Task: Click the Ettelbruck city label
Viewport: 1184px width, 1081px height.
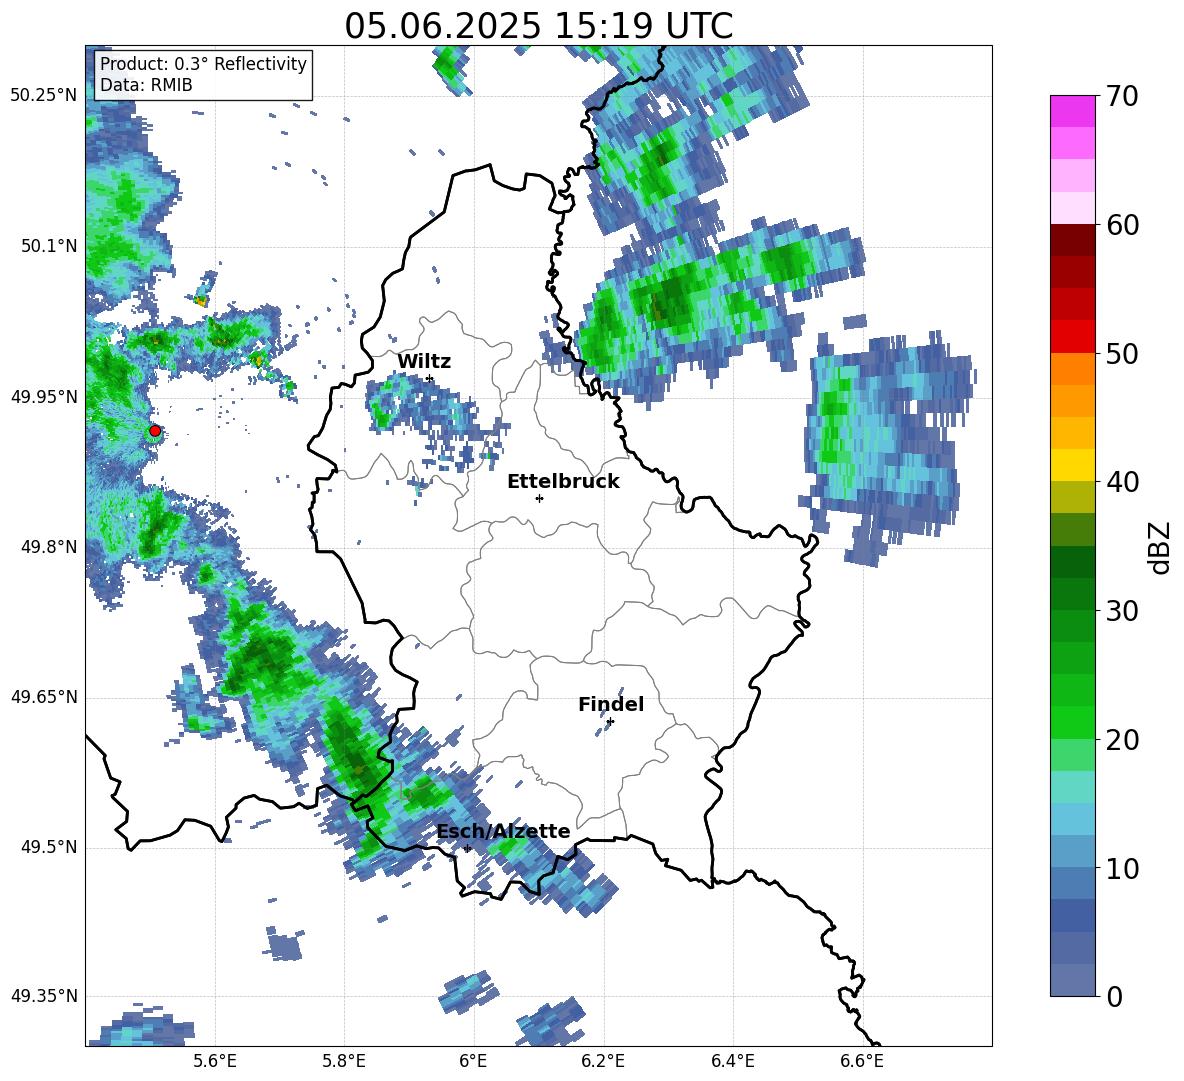Action: (x=563, y=482)
